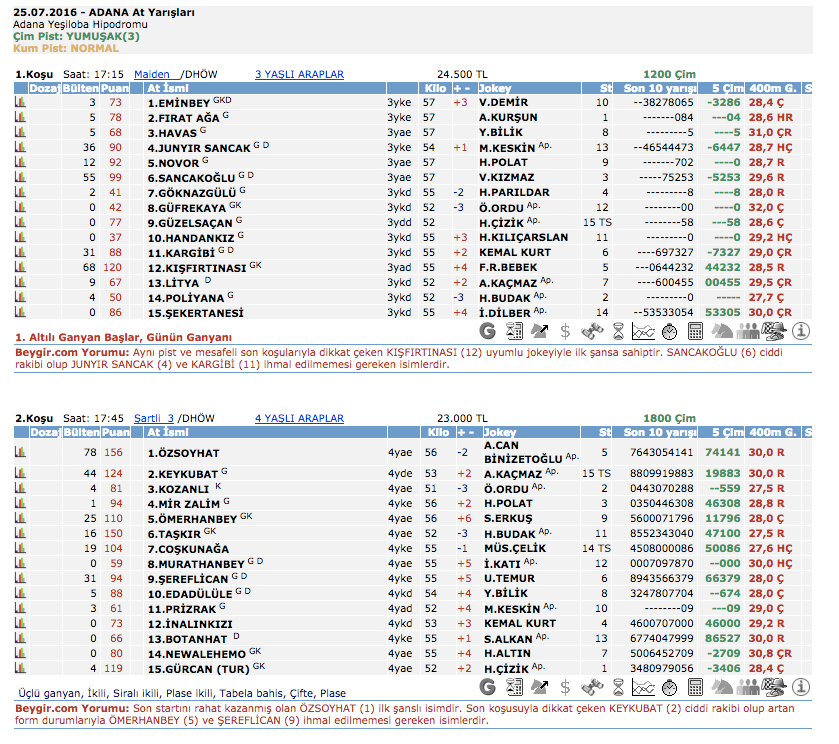Open the 4 YAŞLI ARAPLAR link
This screenshot has width=839, height=744.
(x=299, y=418)
